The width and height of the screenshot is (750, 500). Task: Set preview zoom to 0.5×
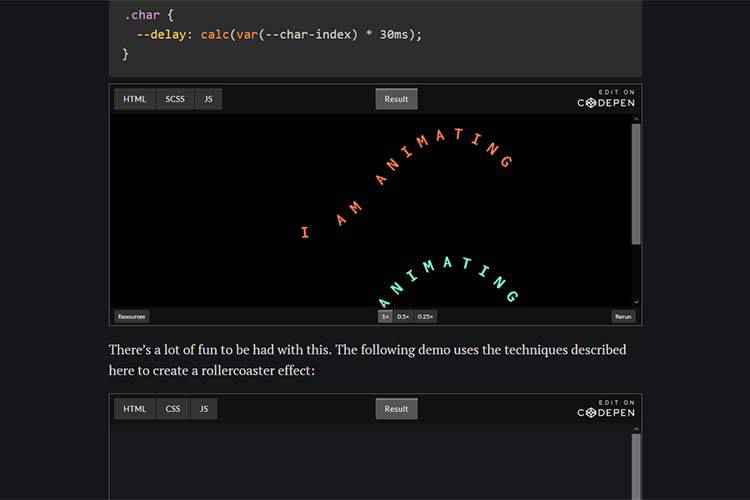pyautogui.click(x=403, y=316)
